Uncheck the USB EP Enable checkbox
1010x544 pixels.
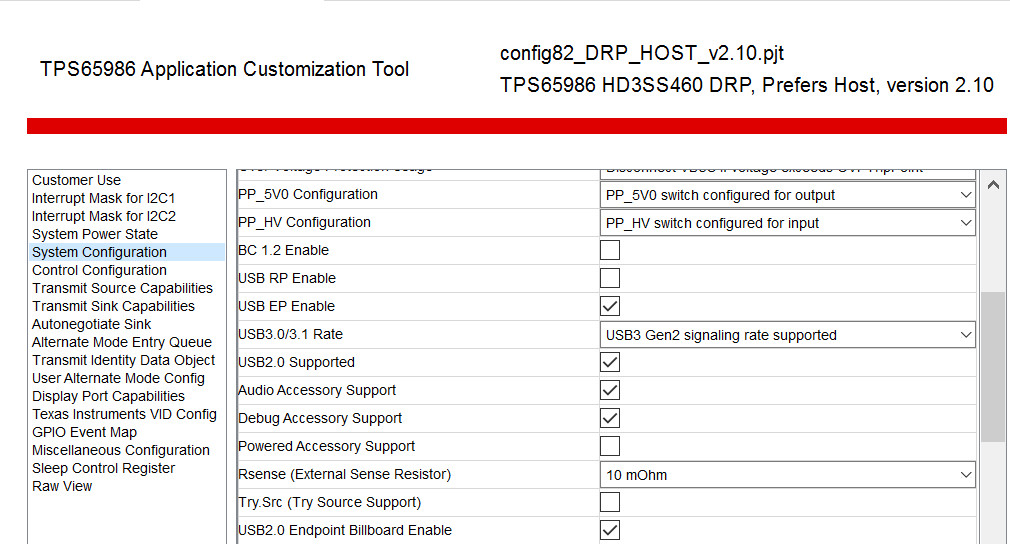(609, 306)
